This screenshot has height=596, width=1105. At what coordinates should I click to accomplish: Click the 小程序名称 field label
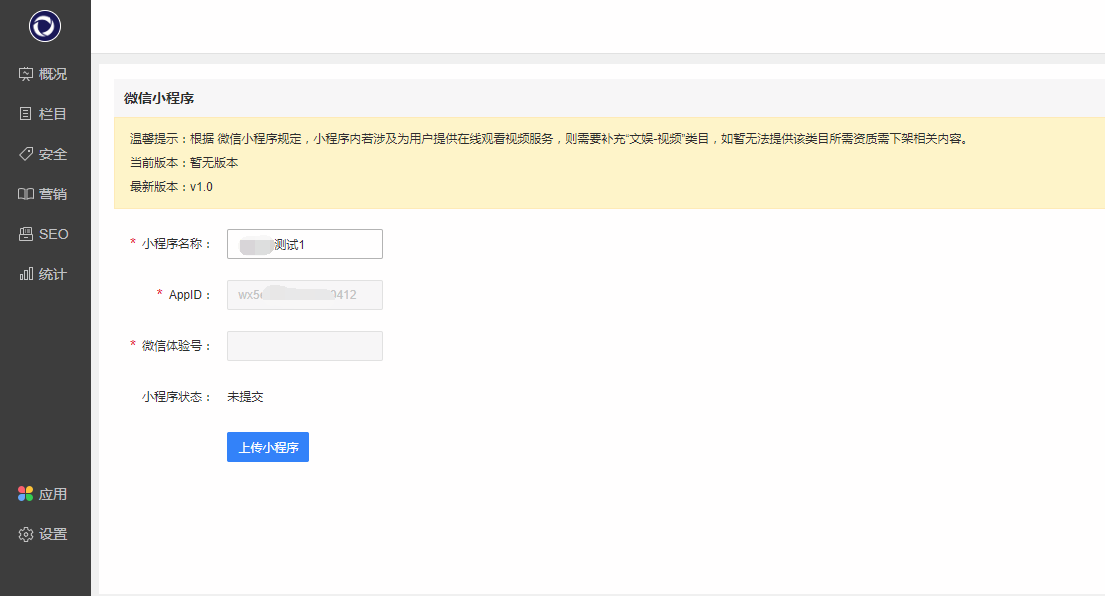[176, 244]
